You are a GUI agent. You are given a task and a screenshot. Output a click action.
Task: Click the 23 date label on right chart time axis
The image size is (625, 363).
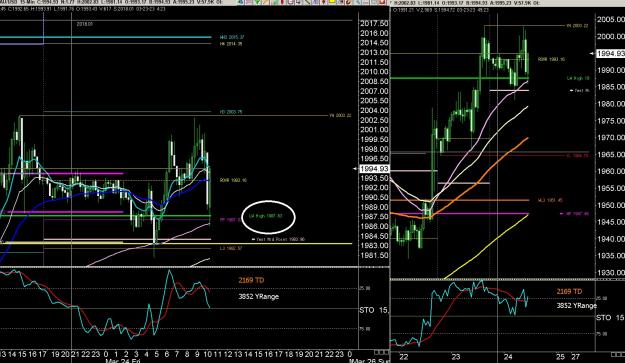[x=456, y=357]
